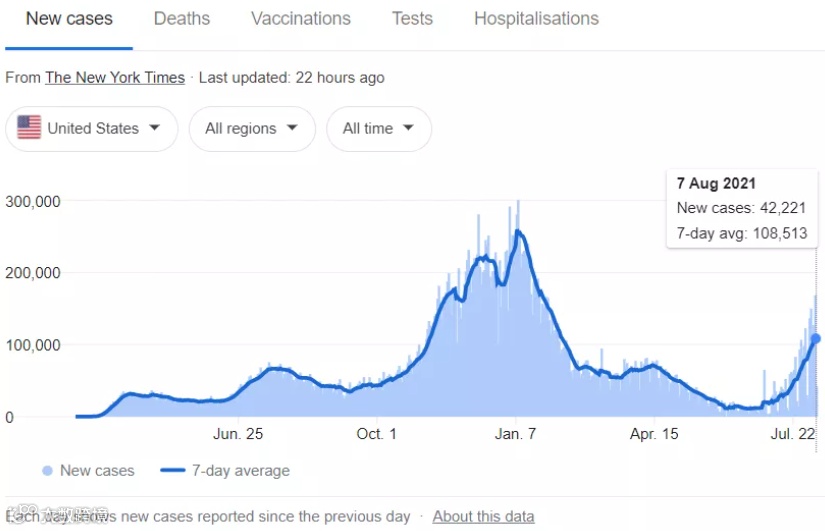Click the About this data link
Screen dimensions: 825x531
point(483,516)
